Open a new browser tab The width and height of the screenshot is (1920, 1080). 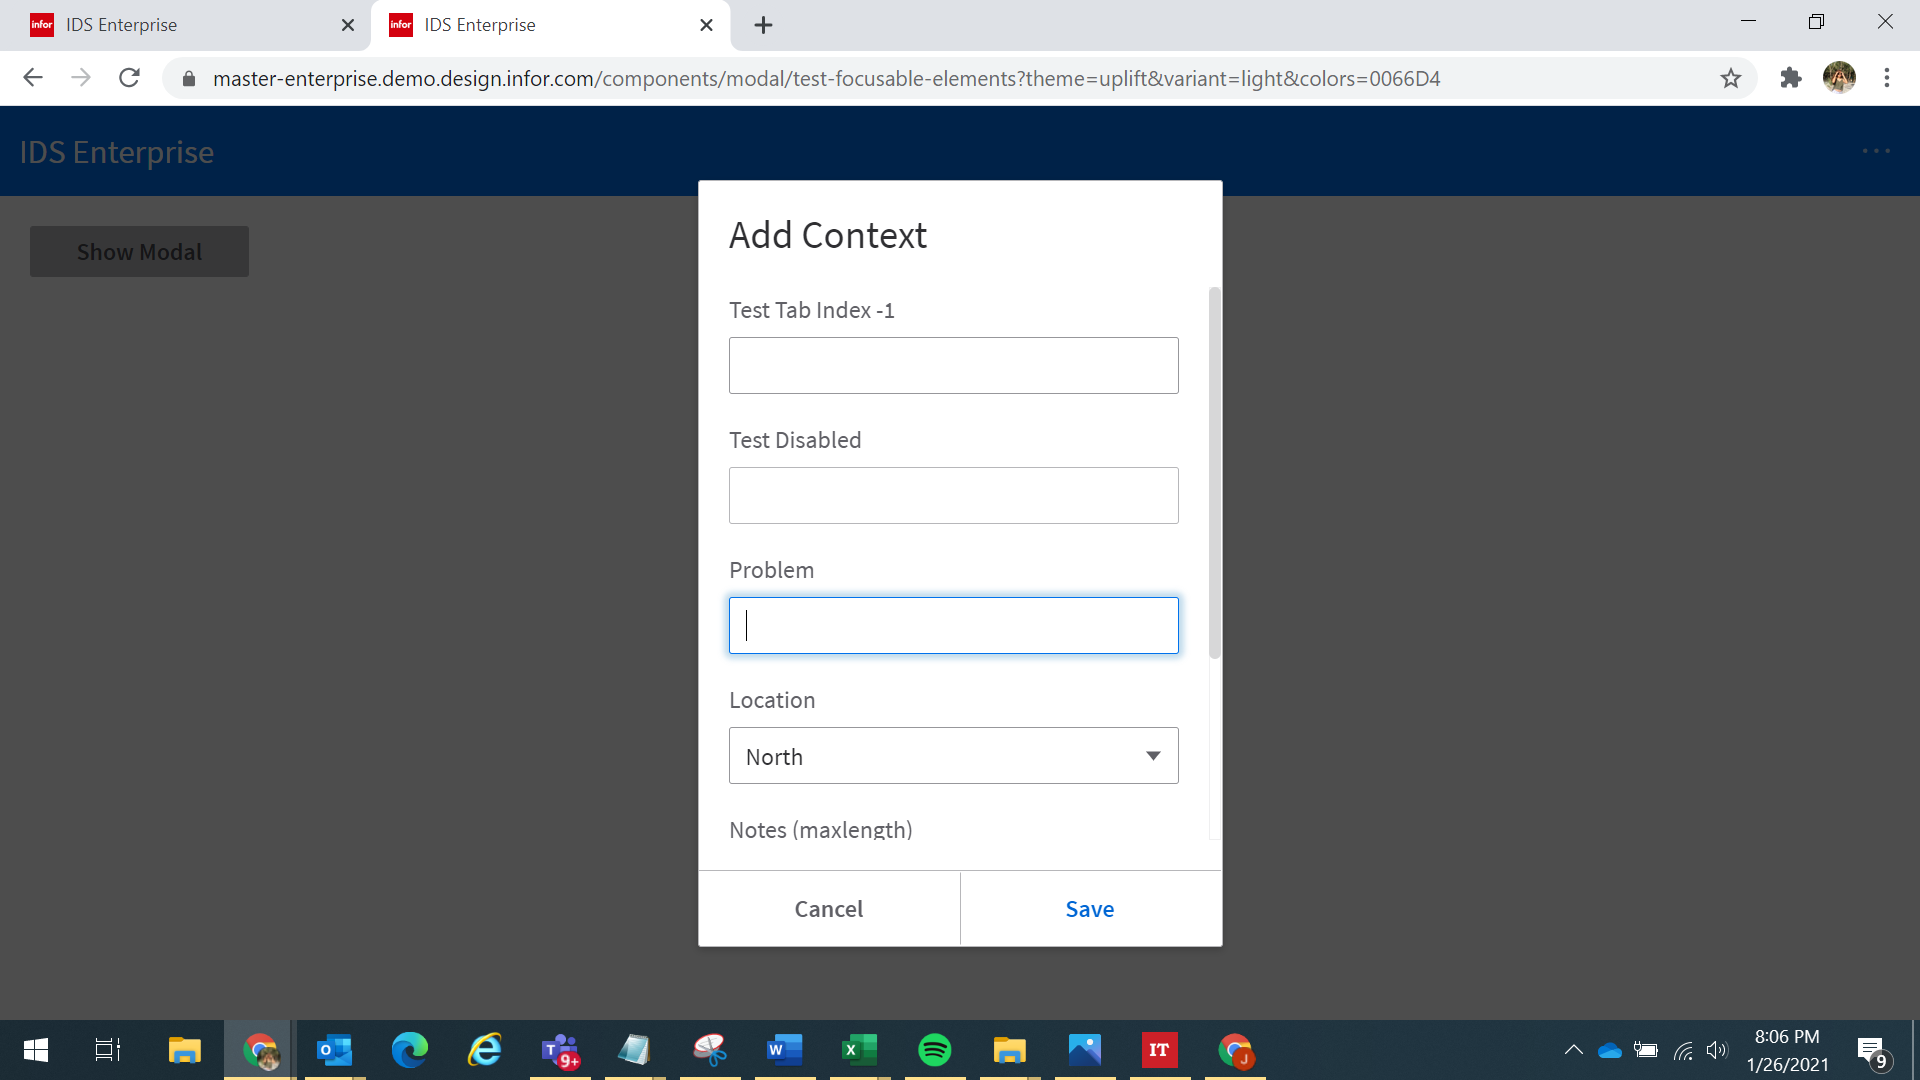pyautogui.click(x=763, y=25)
